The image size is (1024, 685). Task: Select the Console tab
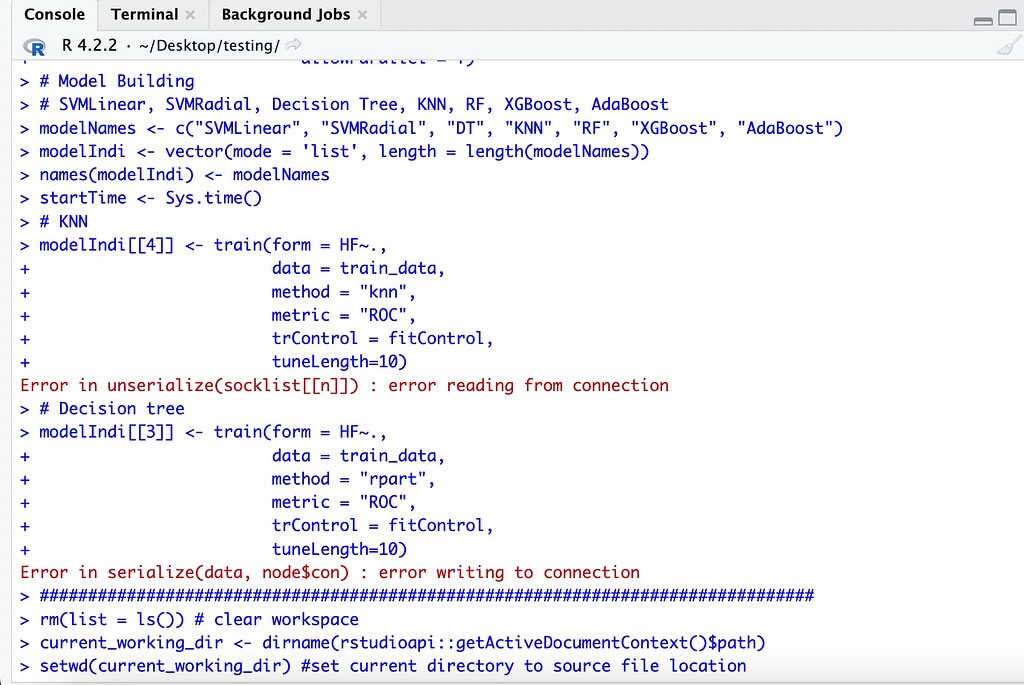pyautogui.click(x=54, y=14)
